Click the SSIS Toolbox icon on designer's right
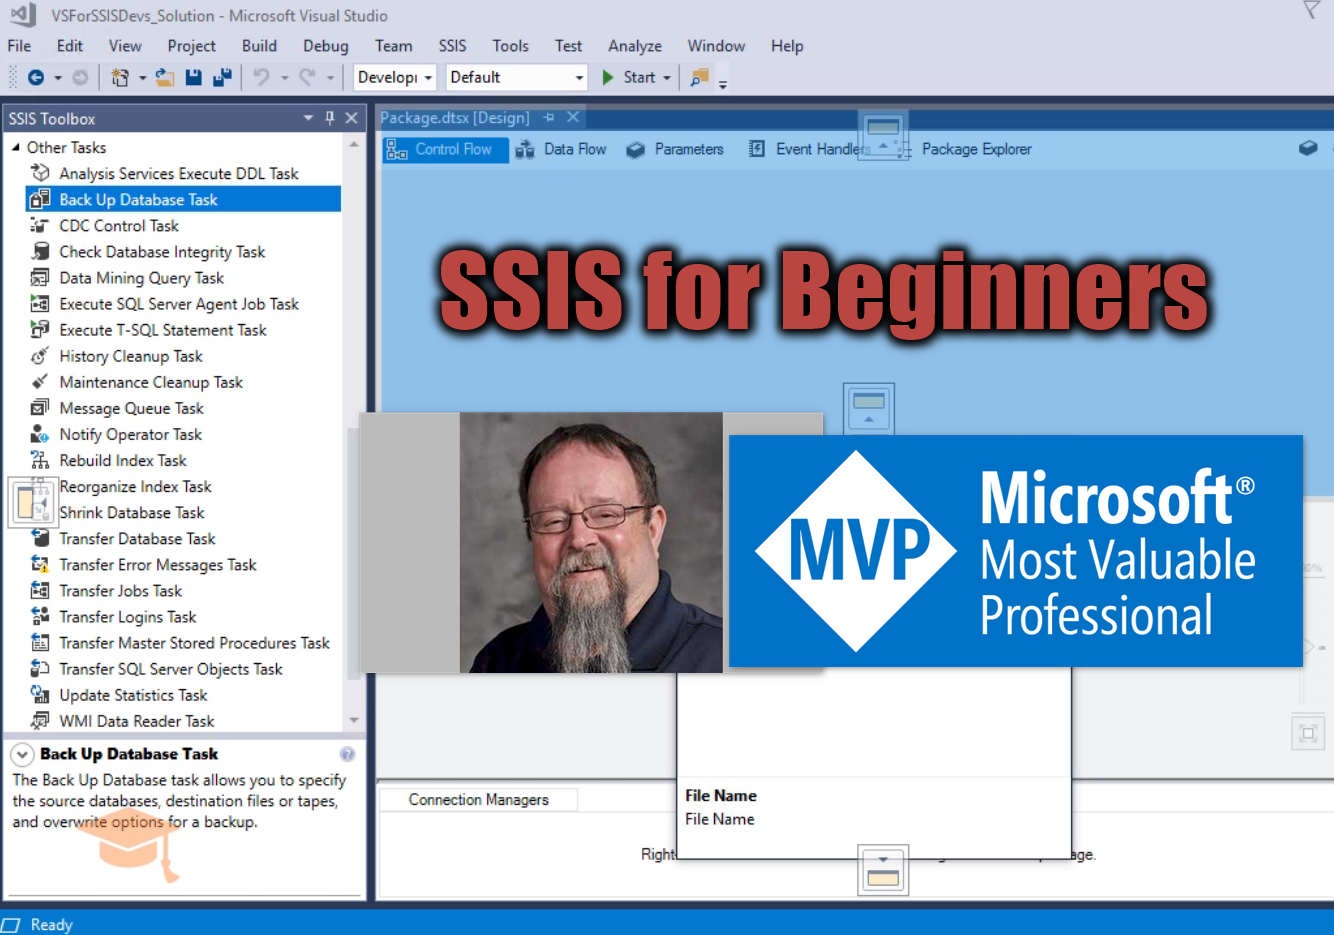This screenshot has width=1334, height=935. (x=1307, y=148)
